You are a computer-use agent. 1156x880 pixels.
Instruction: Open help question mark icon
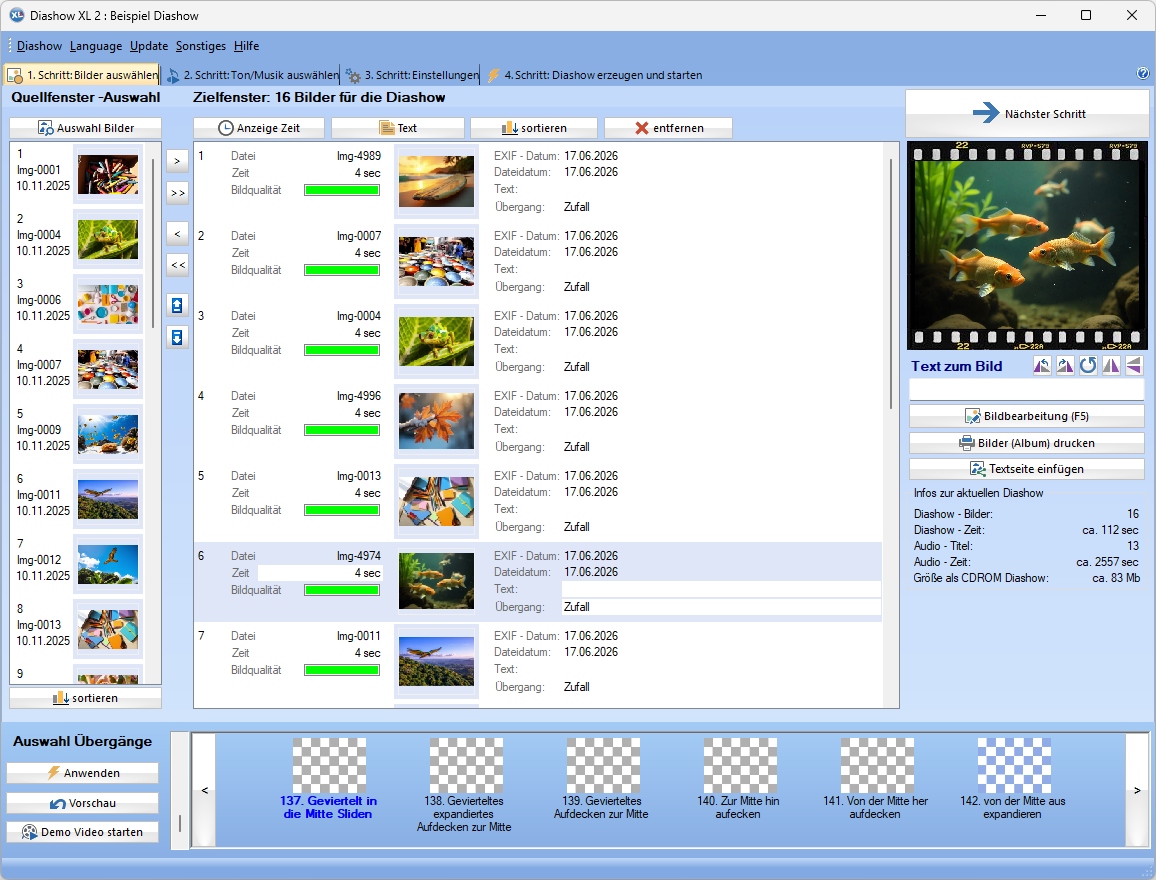tap(1143, 73)
